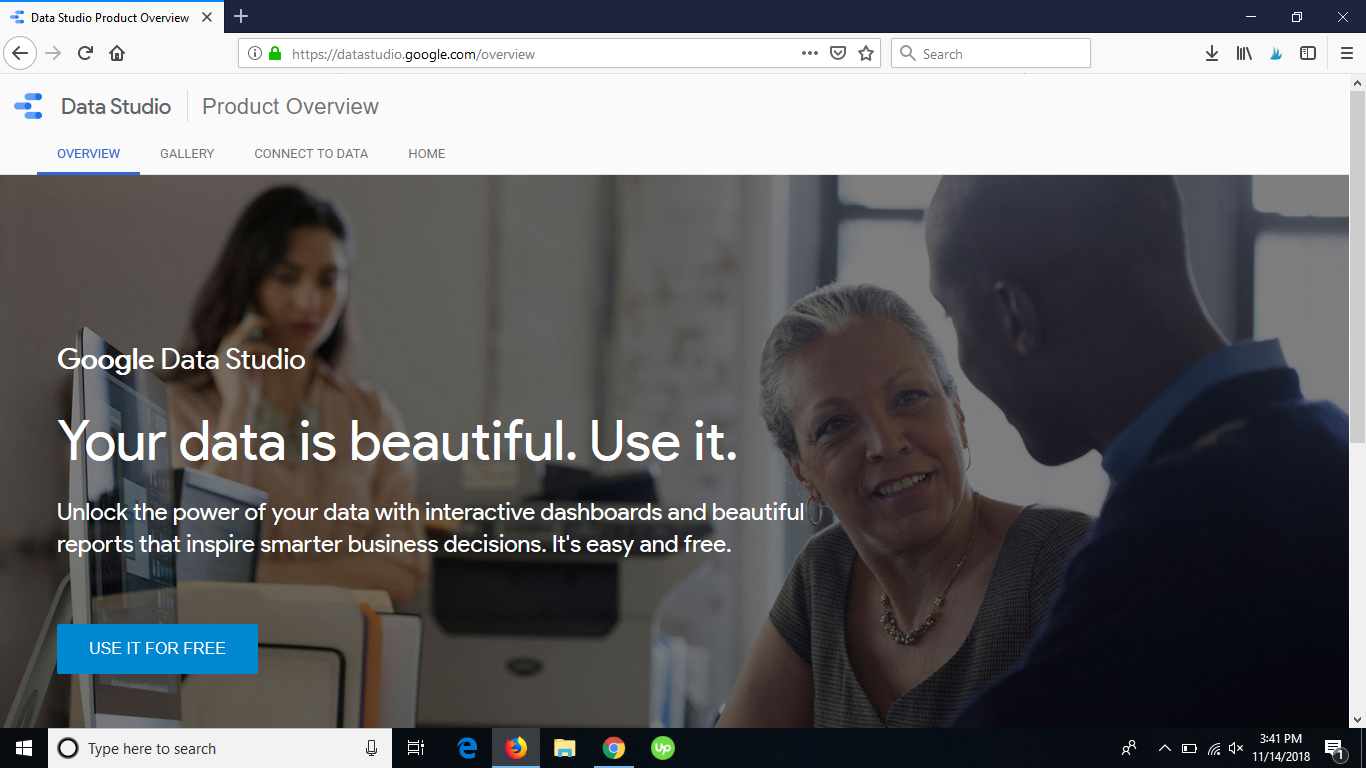
Task: Open the CONNECT TO DATA tab
Action: point(311,154)
